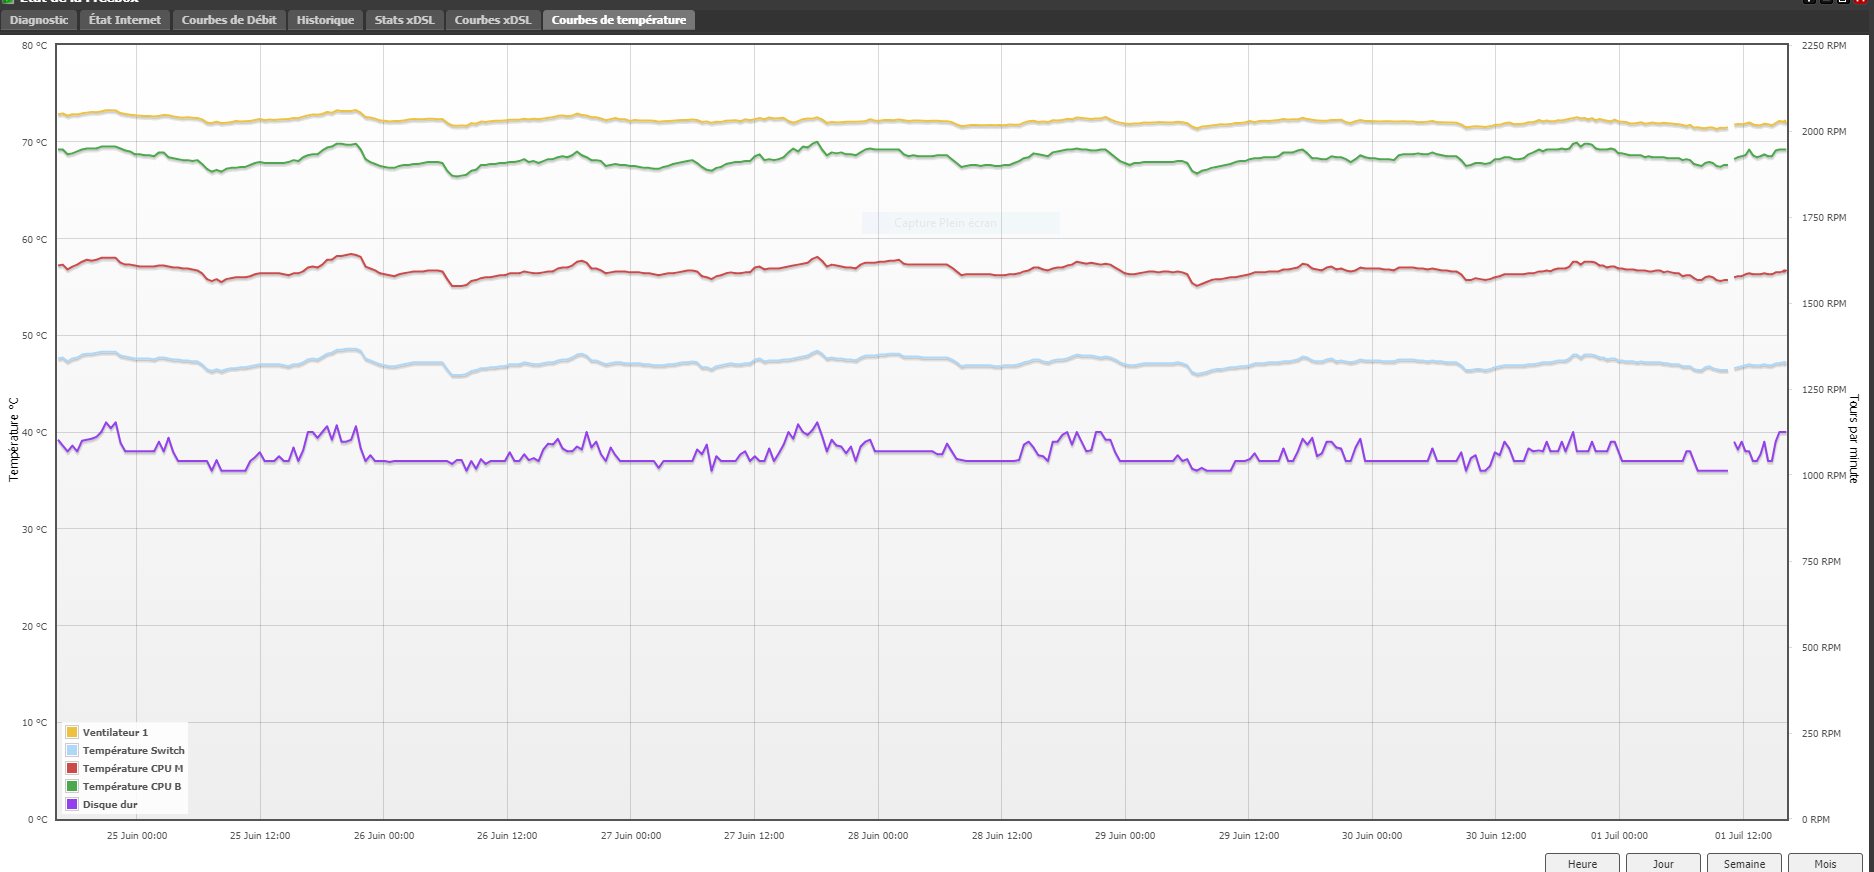Click the 27 Juin 12:00 axis label
The height and width of the screenshot is (872, 1874).
[x=754, y=835]
